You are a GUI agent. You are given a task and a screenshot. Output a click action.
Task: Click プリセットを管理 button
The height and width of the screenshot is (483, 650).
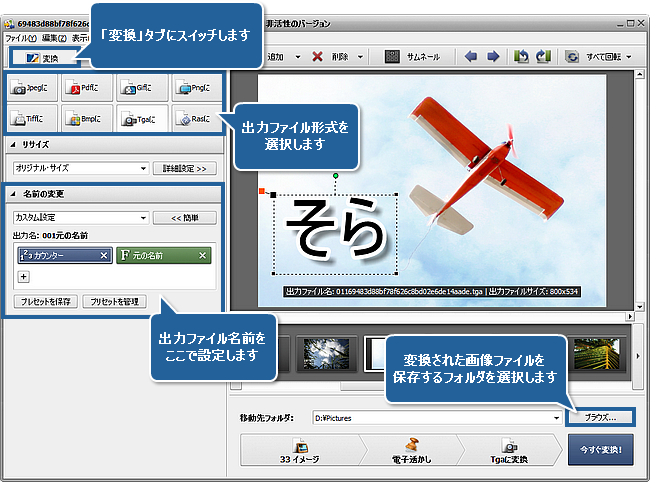tap(114, 301)
